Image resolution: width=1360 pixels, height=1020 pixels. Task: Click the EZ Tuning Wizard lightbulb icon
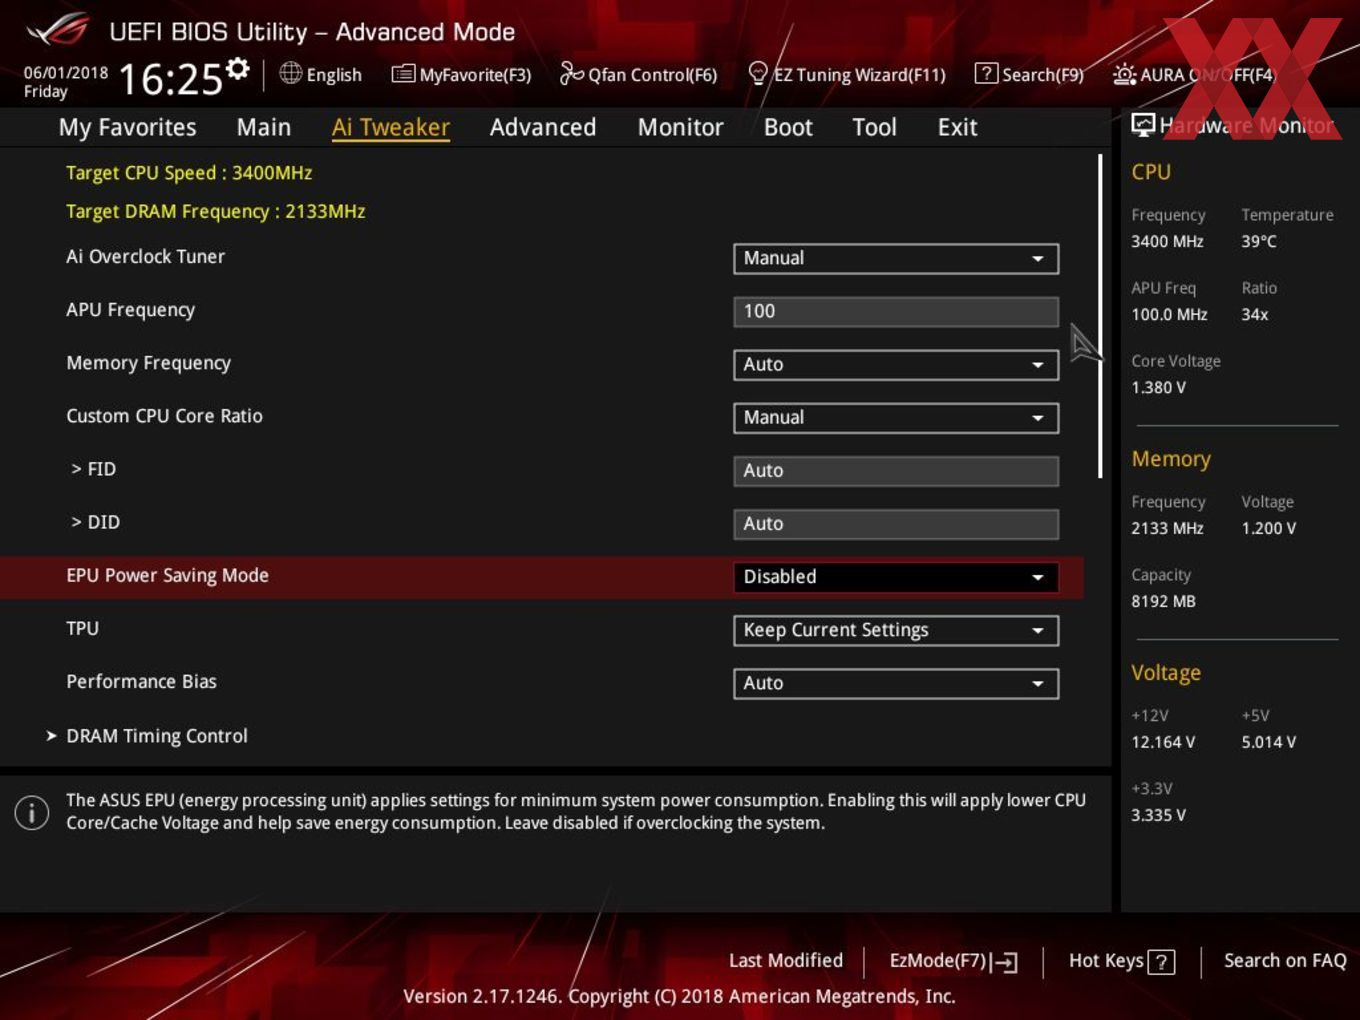click(x=758, y=73)
